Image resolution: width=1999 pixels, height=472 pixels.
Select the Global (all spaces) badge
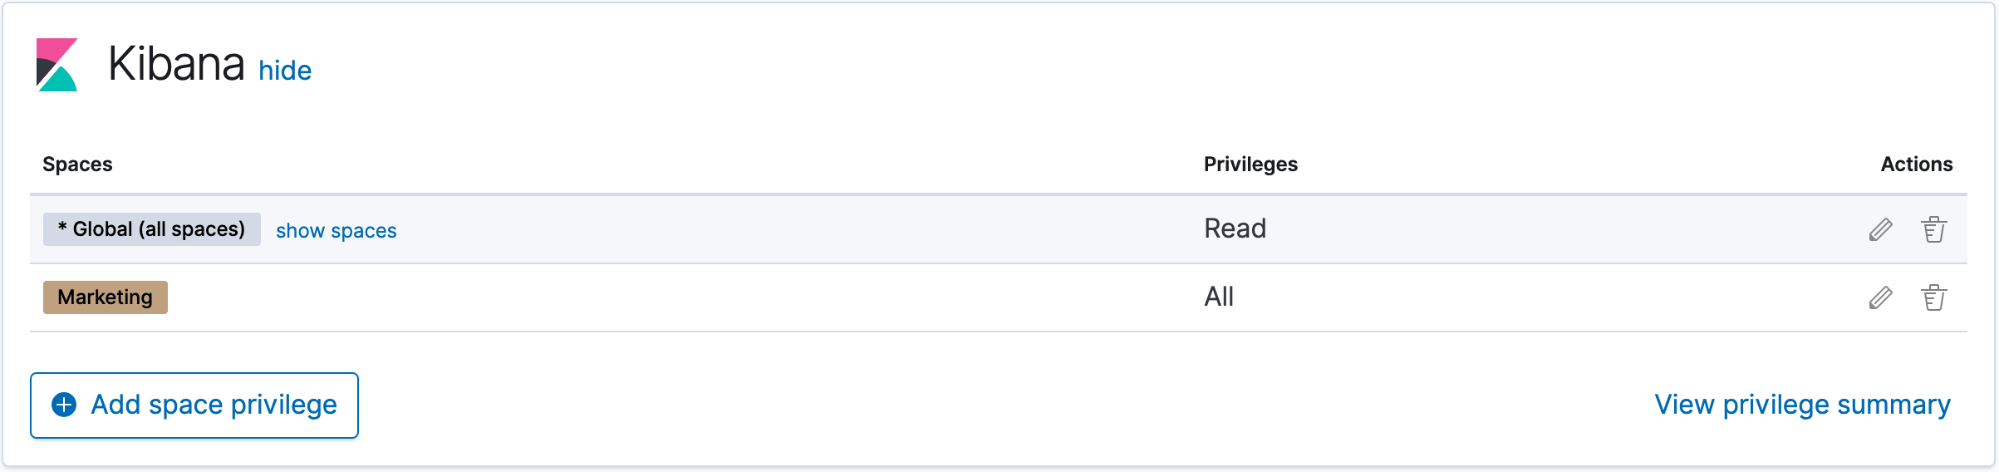pyautogui.click(x=152, y=229)
